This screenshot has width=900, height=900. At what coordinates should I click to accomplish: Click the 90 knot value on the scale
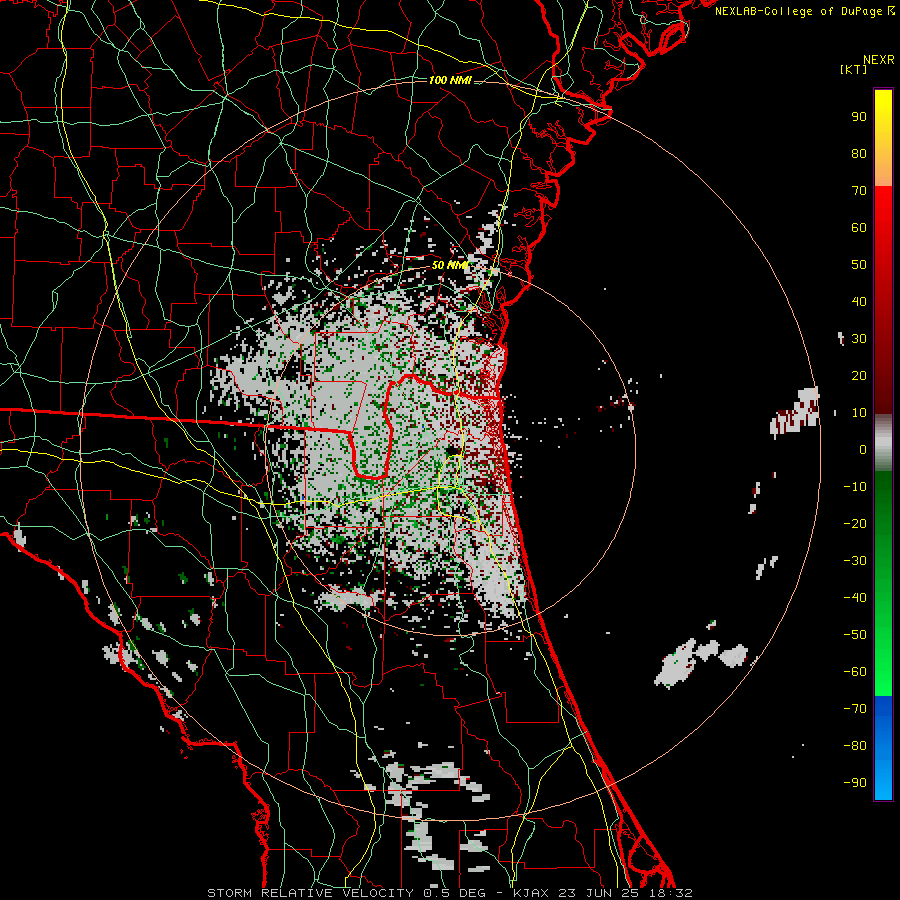click(859, 117)
